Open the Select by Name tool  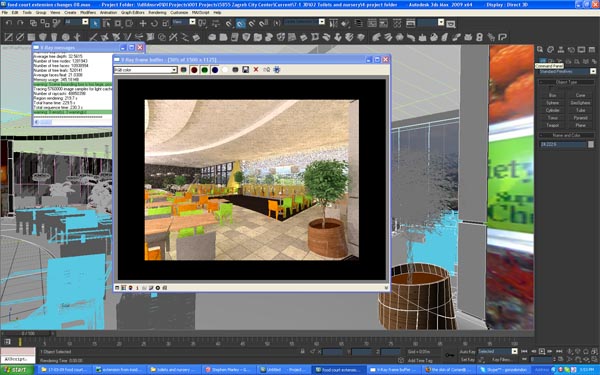[106, 24]
